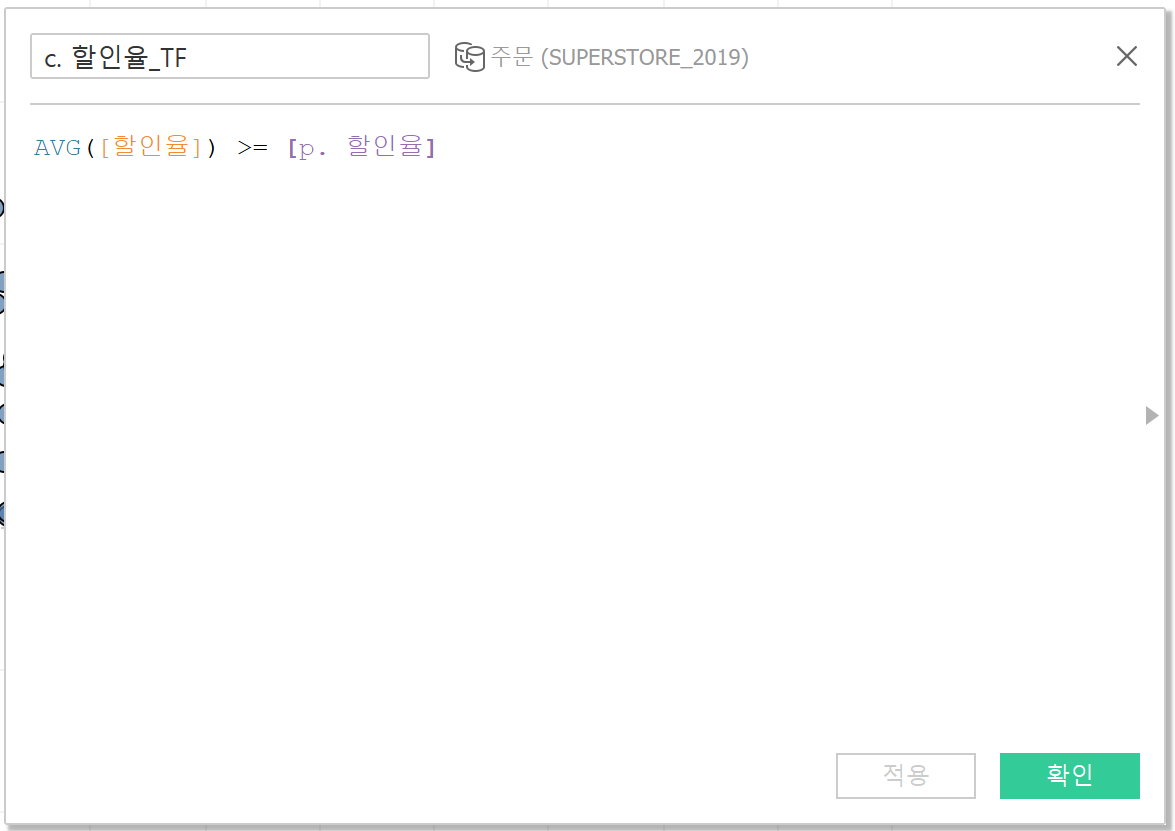Click the purple [p. 할인율] parameter reference
Screen dimensions: 1175x831
(x=361, y=147)
